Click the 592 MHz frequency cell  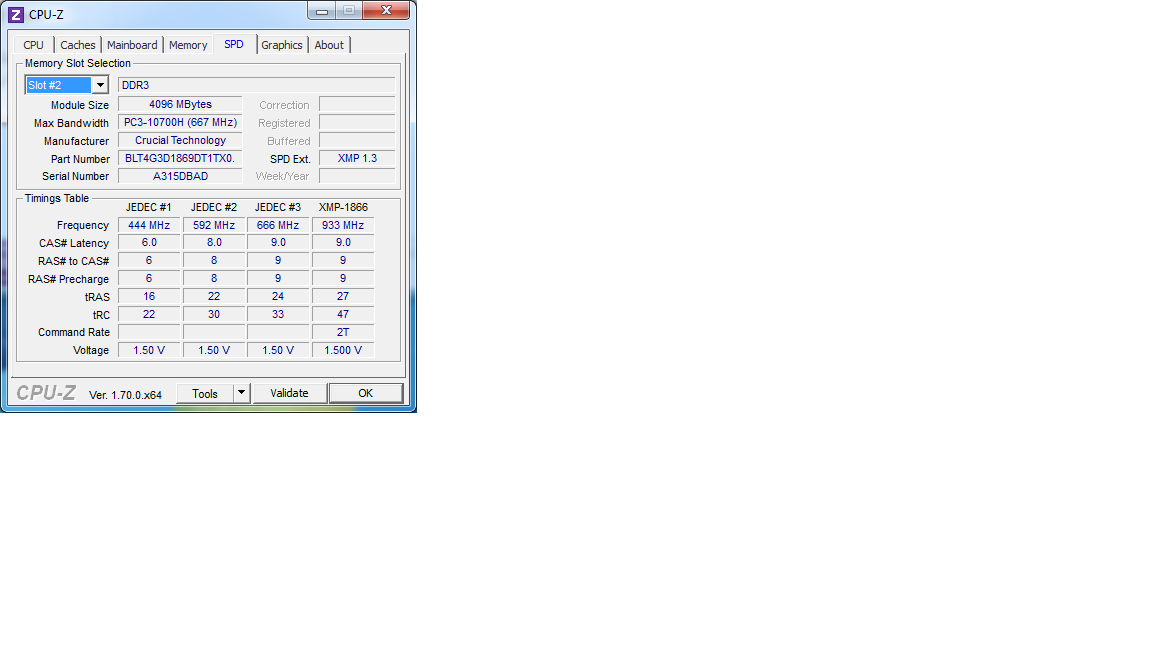214,226
